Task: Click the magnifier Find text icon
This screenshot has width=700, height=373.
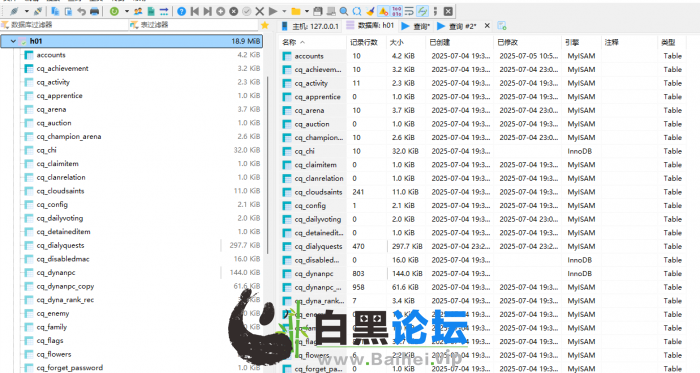Action: (344, 11)
